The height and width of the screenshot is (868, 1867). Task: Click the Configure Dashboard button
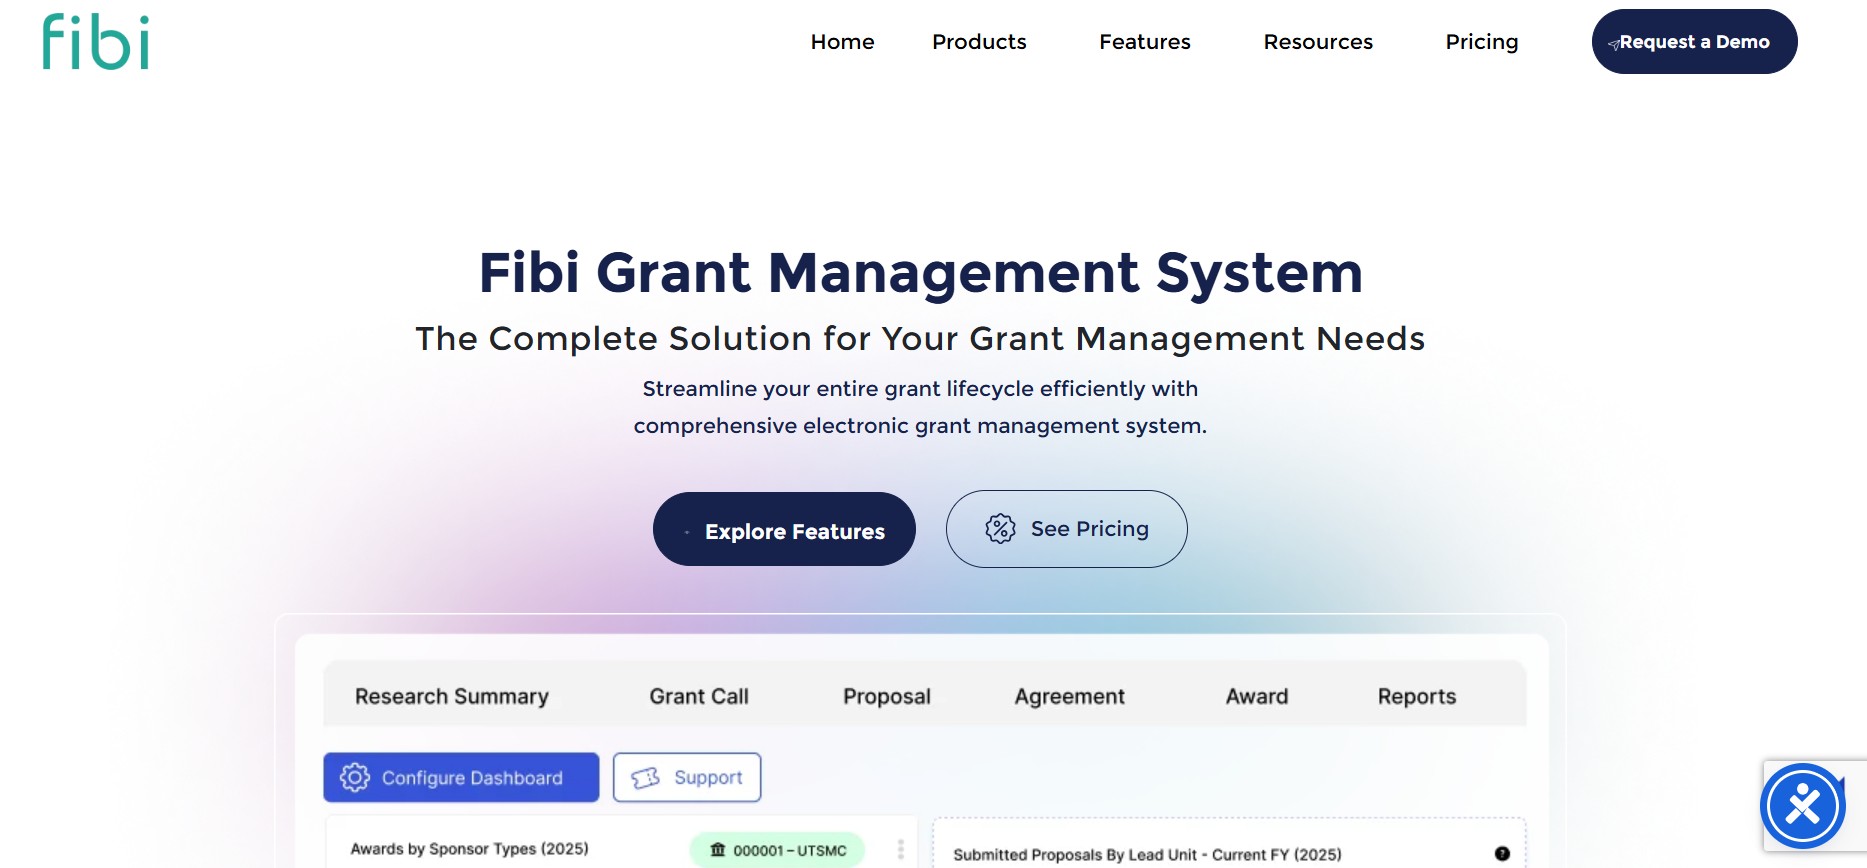point(461,777)
